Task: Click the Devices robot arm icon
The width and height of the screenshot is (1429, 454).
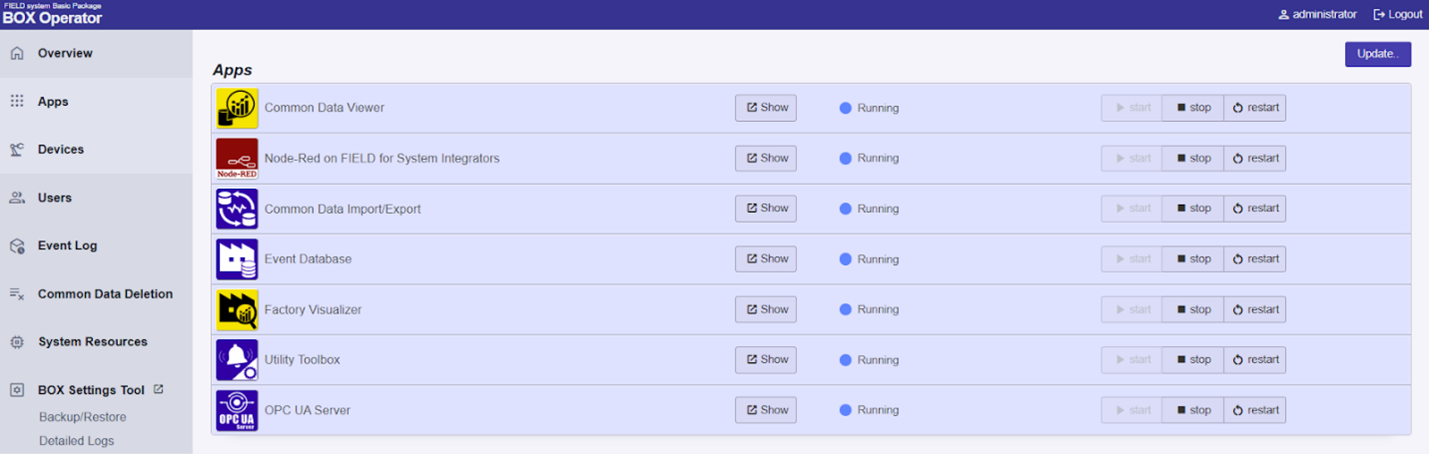Action: [x=17, y=149]
